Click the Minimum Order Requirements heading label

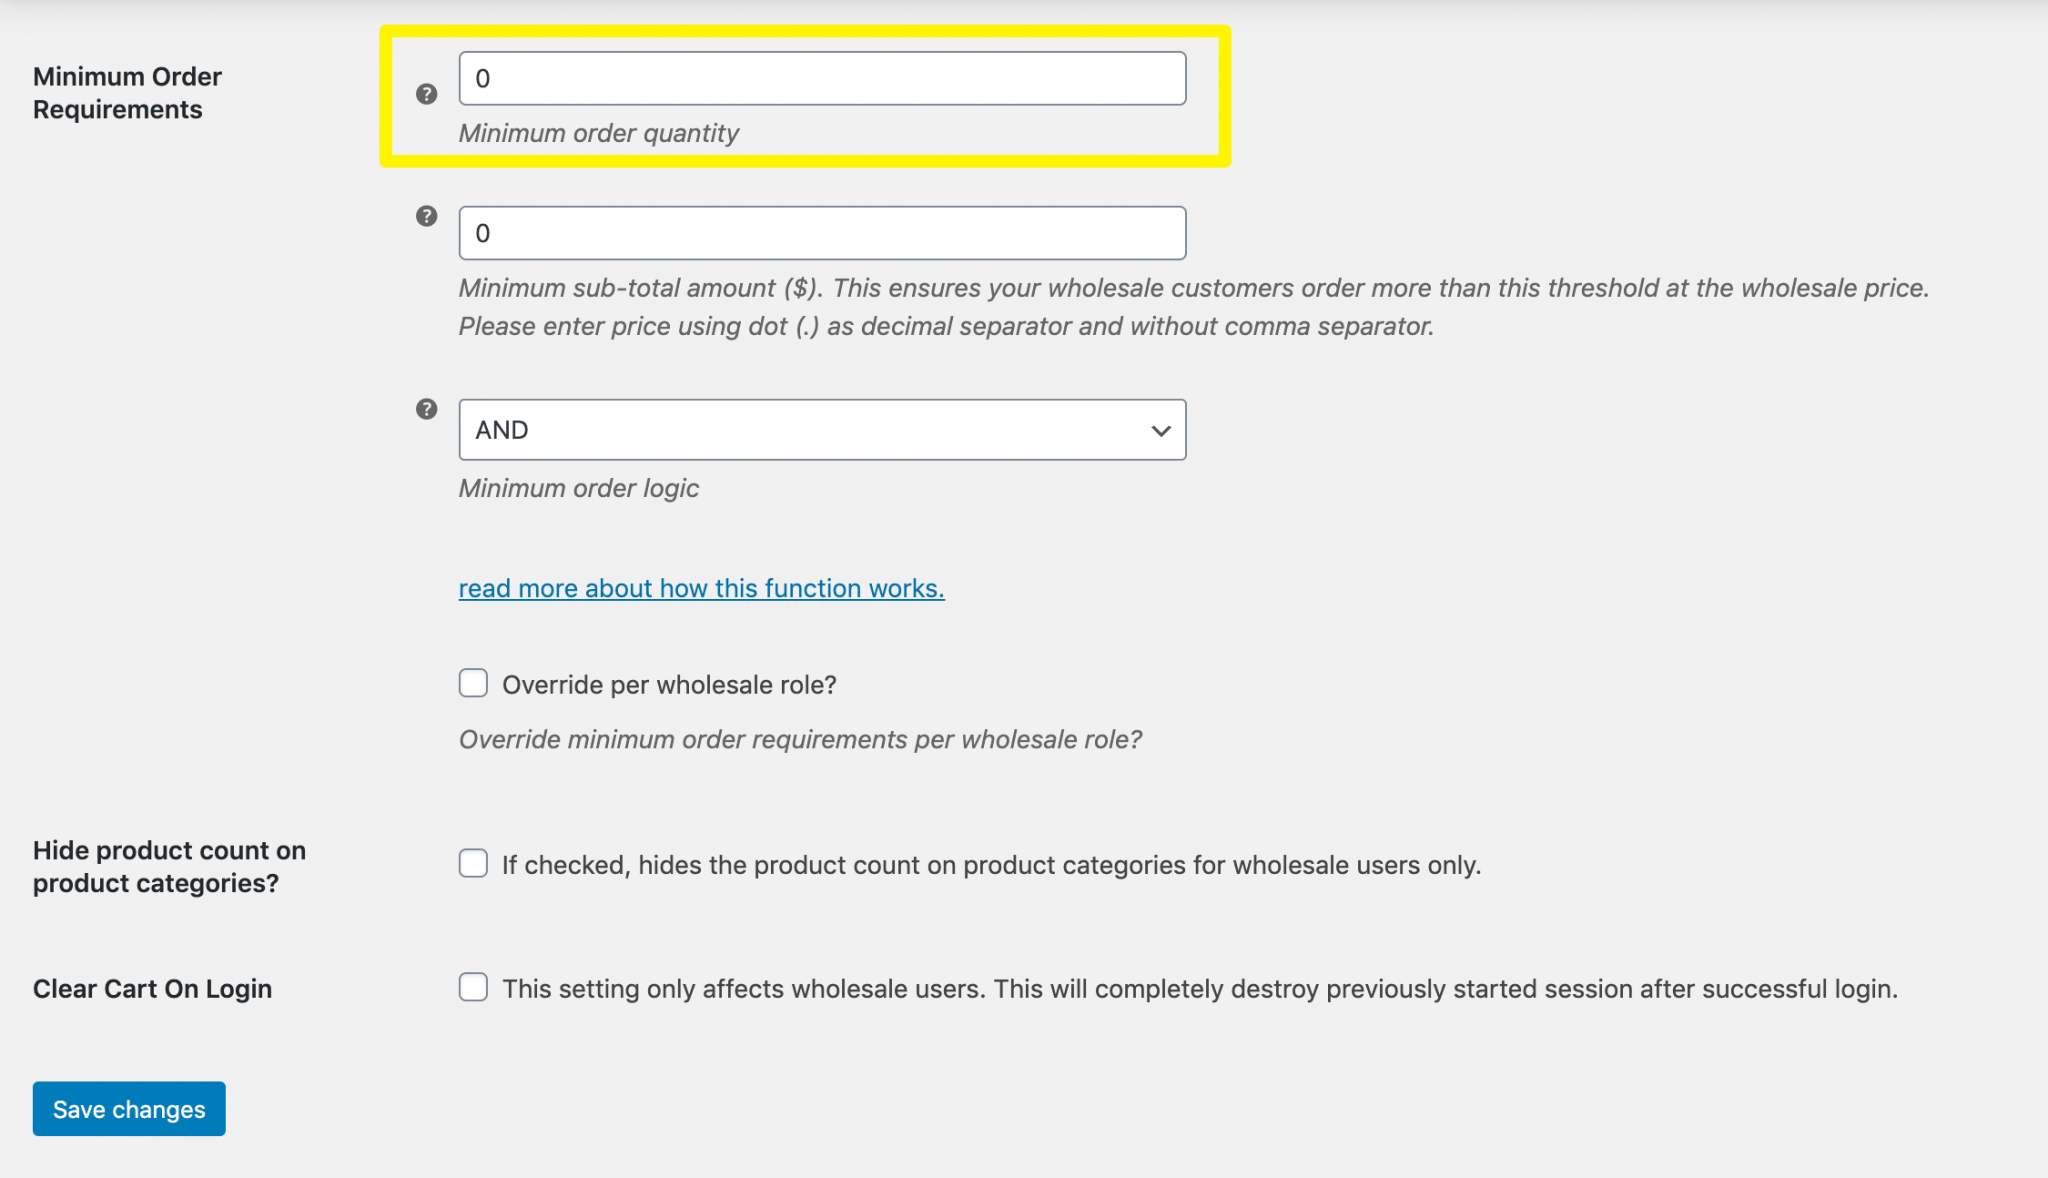click(x=127, y=93)
